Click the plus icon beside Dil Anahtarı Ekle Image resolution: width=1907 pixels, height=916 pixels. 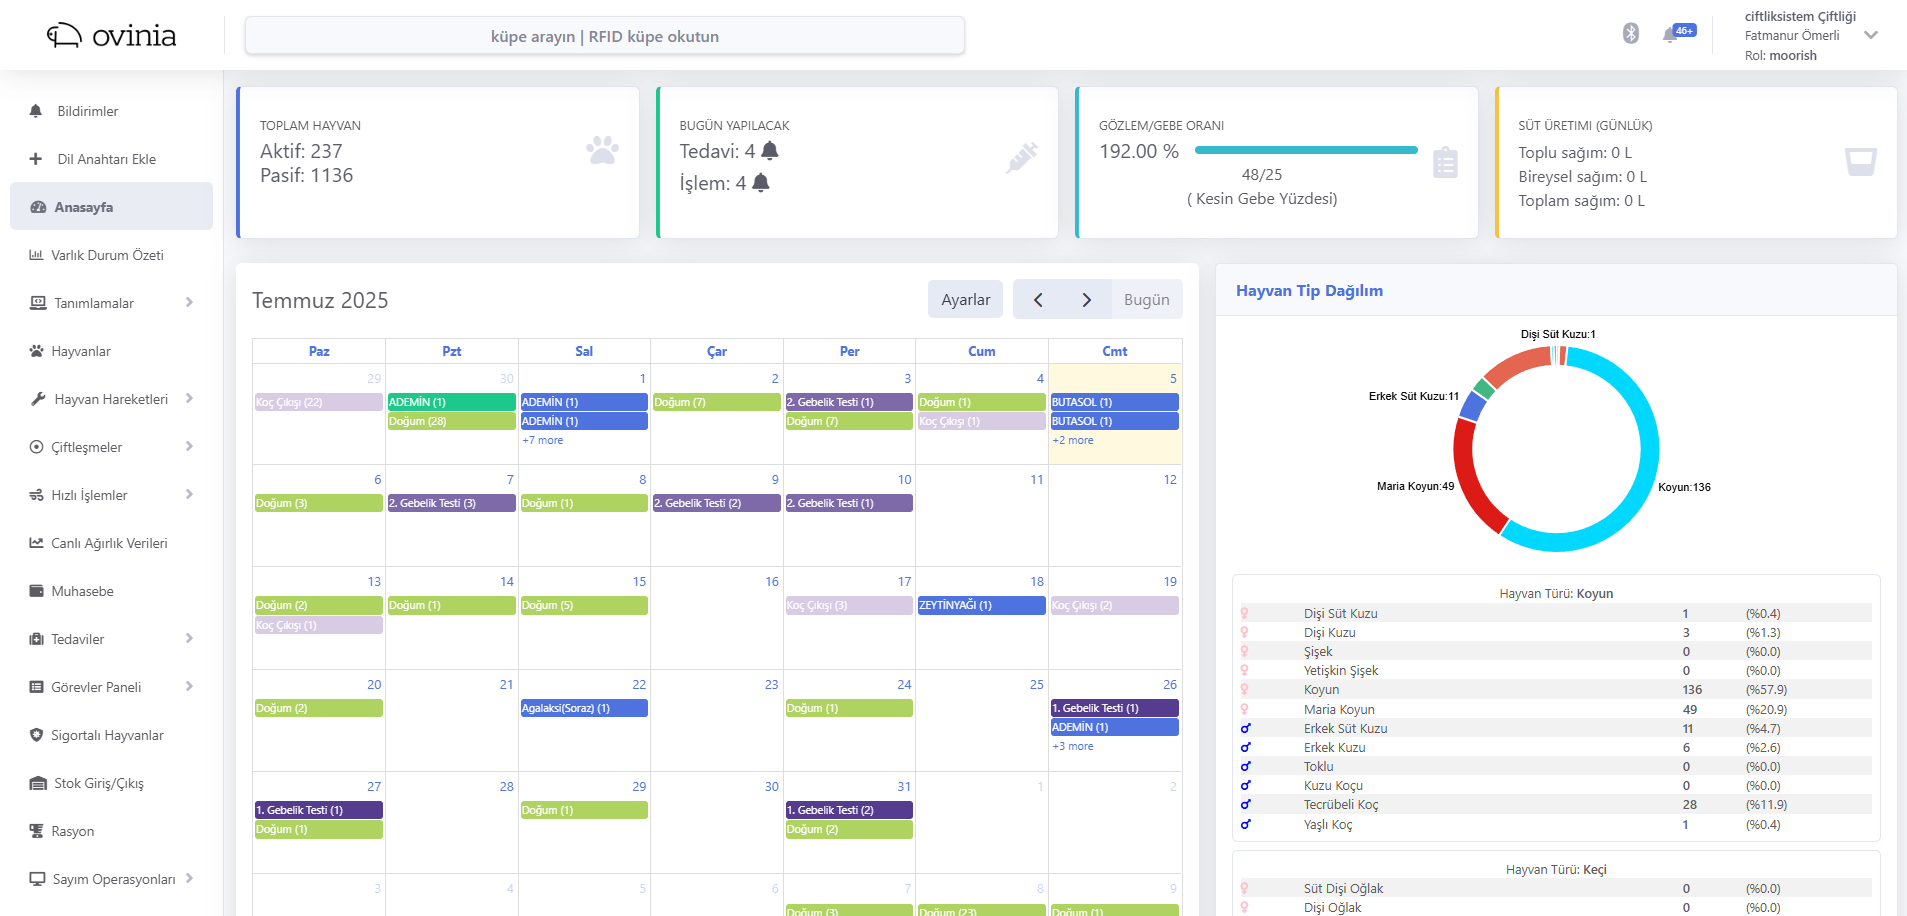coord(36,159)
